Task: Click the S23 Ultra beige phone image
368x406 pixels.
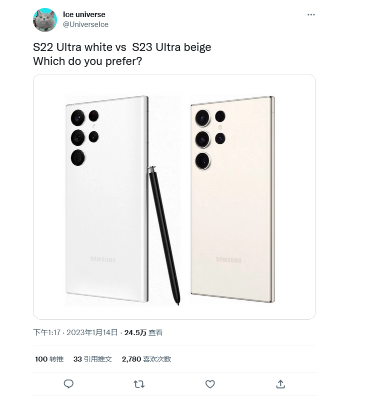Action: pos(232,199)
